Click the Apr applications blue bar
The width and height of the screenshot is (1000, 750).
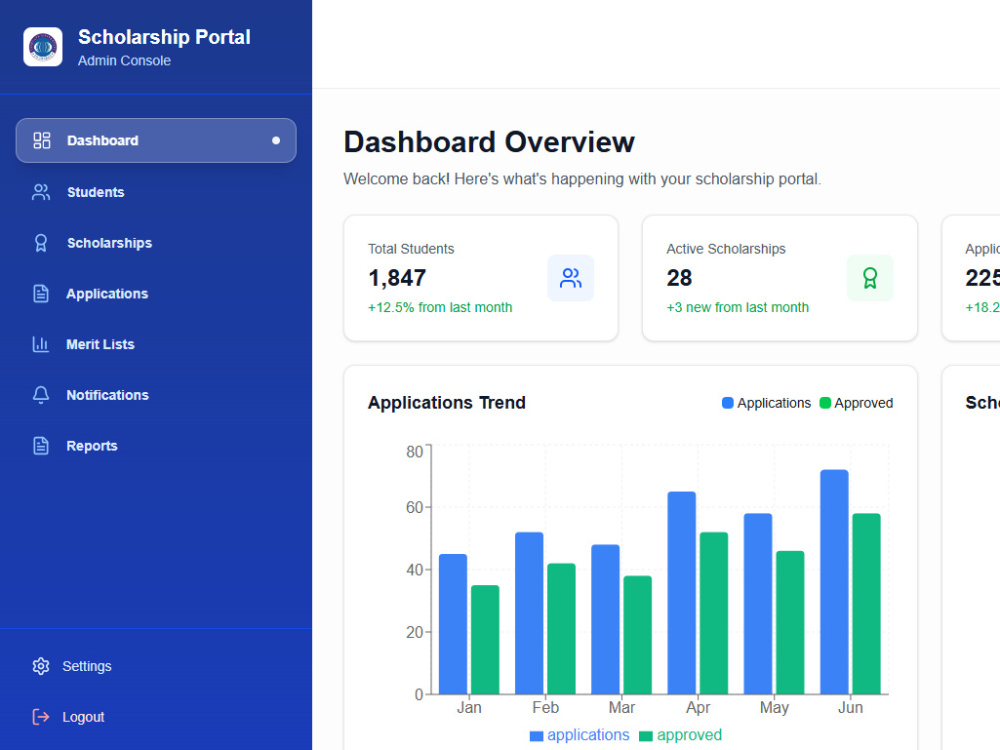681,592
